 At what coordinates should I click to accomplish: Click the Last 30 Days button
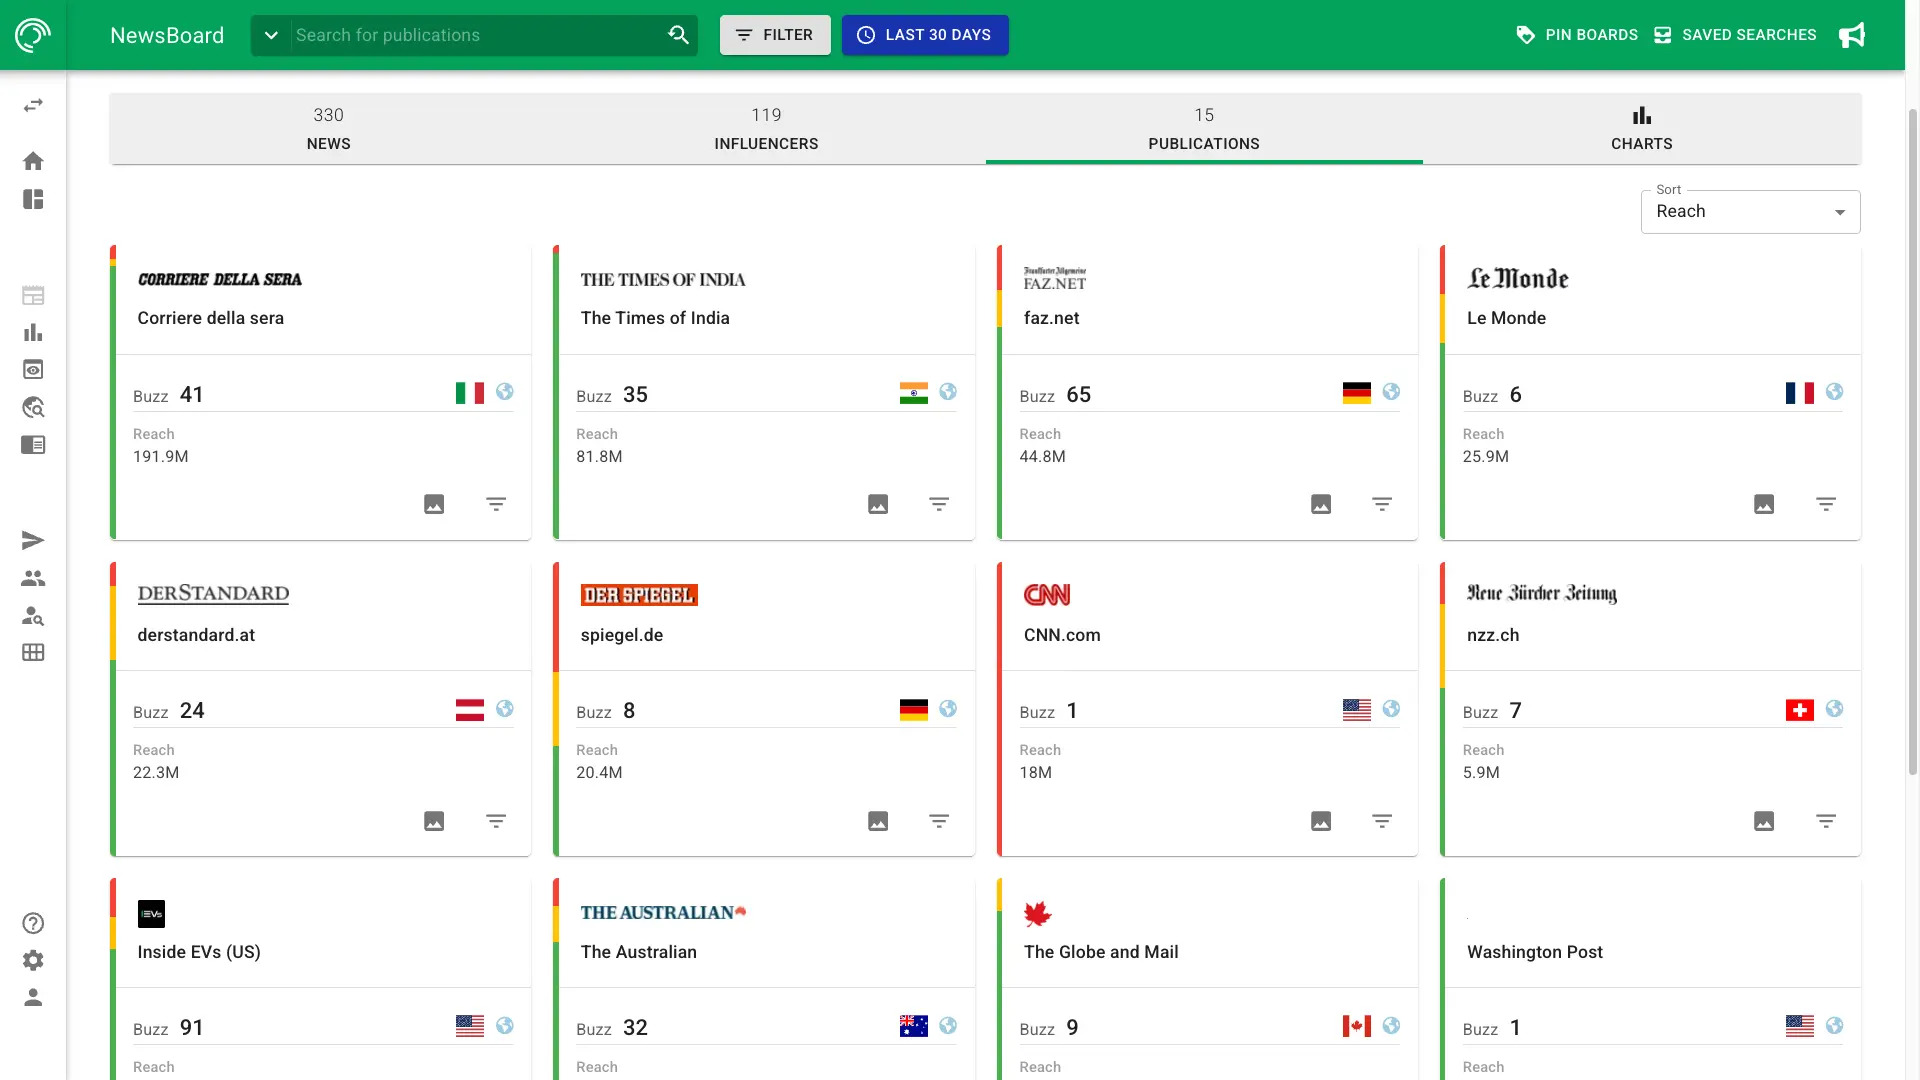[925, 35]
